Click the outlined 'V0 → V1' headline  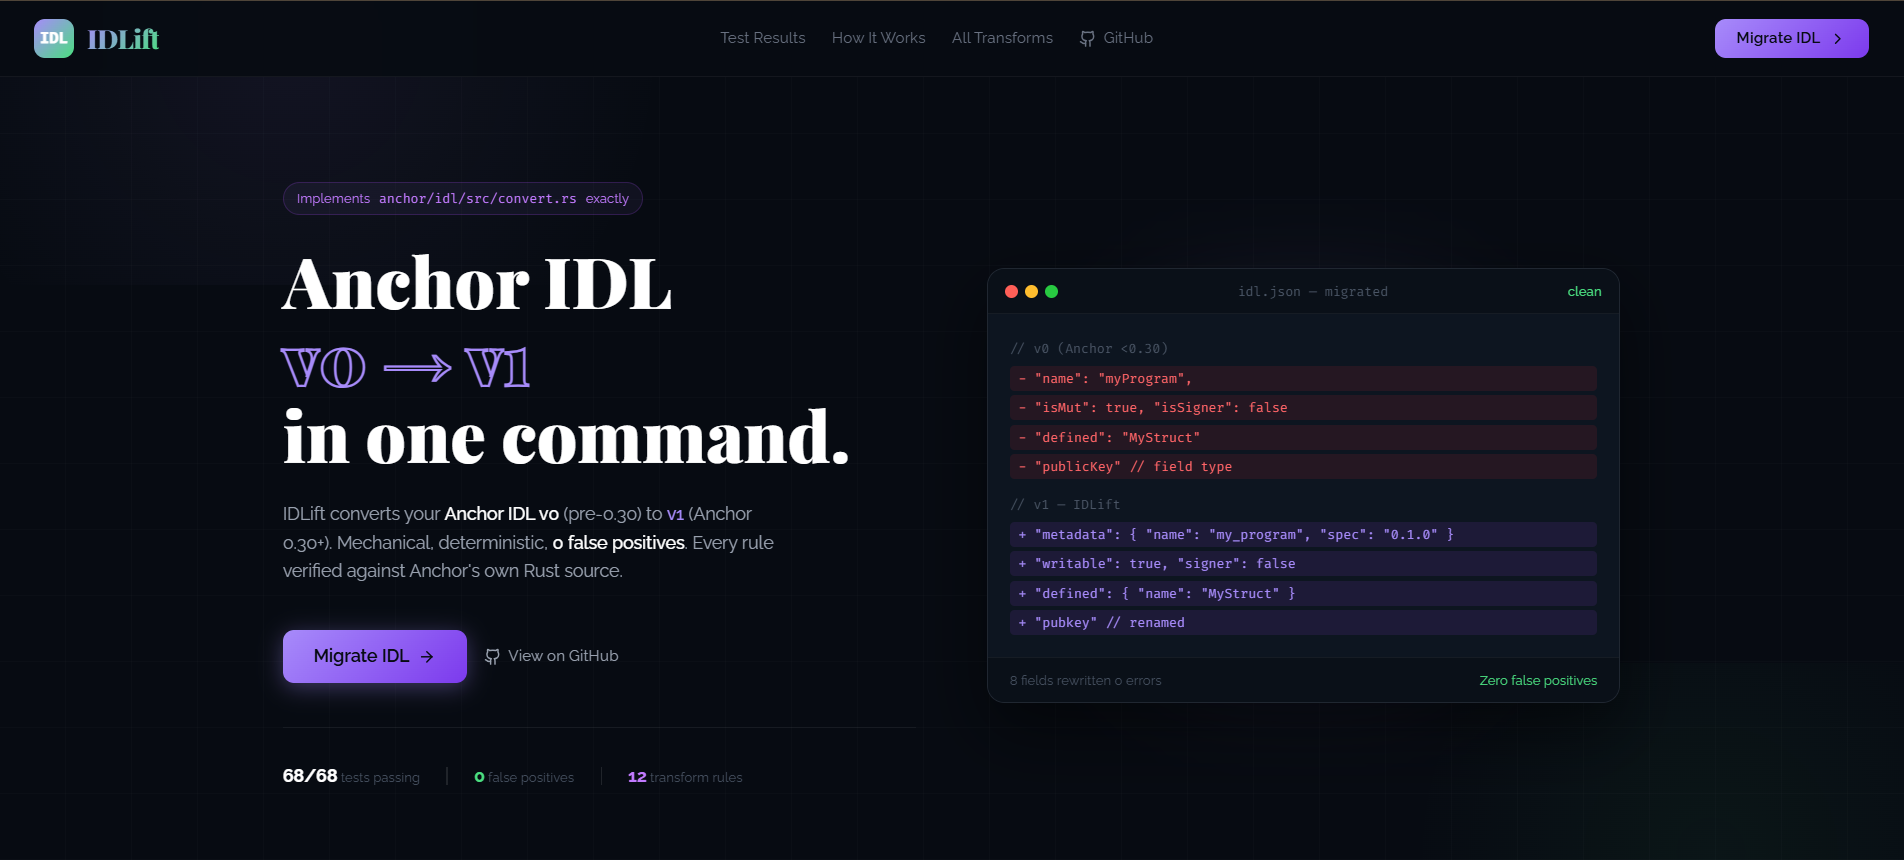[x=406, y=367]
